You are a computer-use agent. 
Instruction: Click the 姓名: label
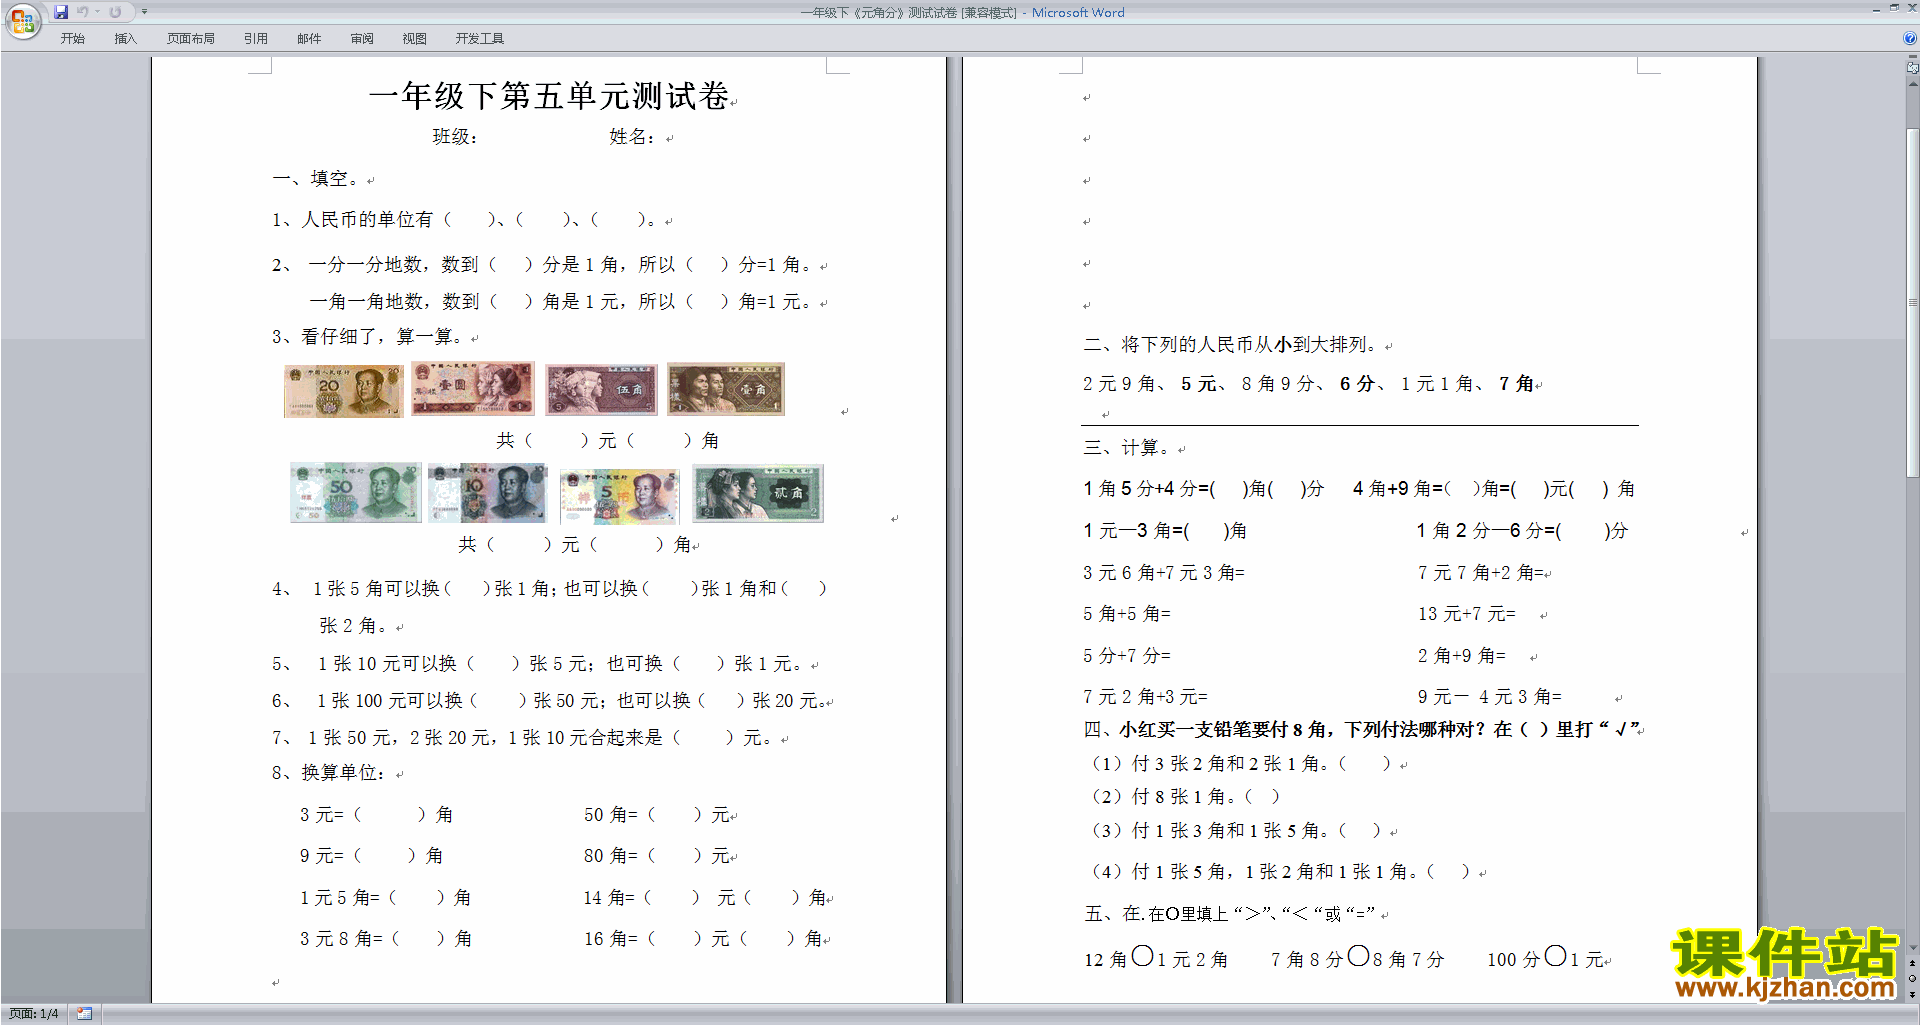click(x=632, y=137)
